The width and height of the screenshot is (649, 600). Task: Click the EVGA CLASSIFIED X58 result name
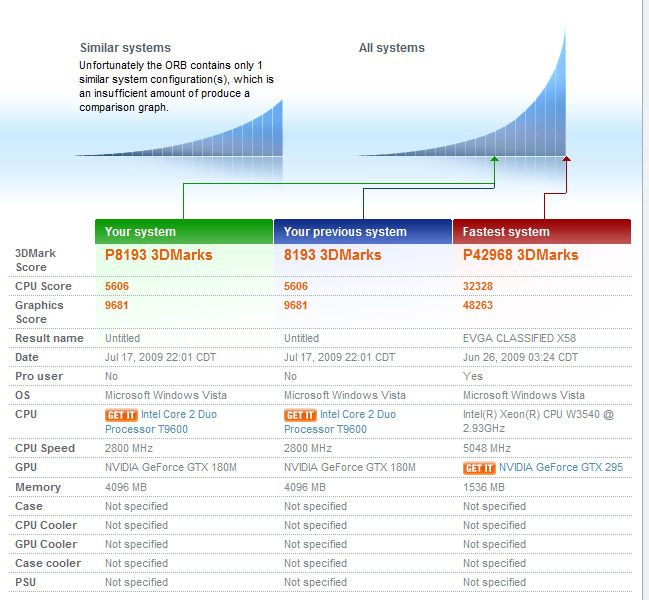pyautogui.click(x=519, y=338)
